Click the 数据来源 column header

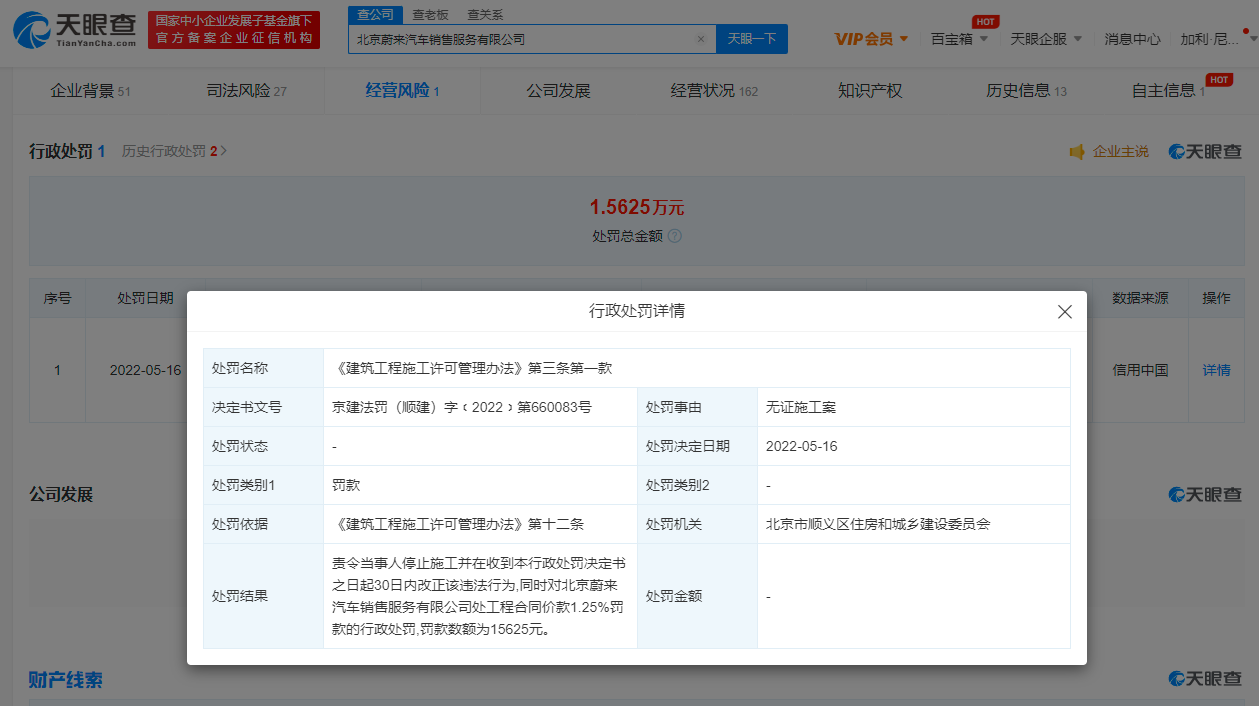point(1140,298)
